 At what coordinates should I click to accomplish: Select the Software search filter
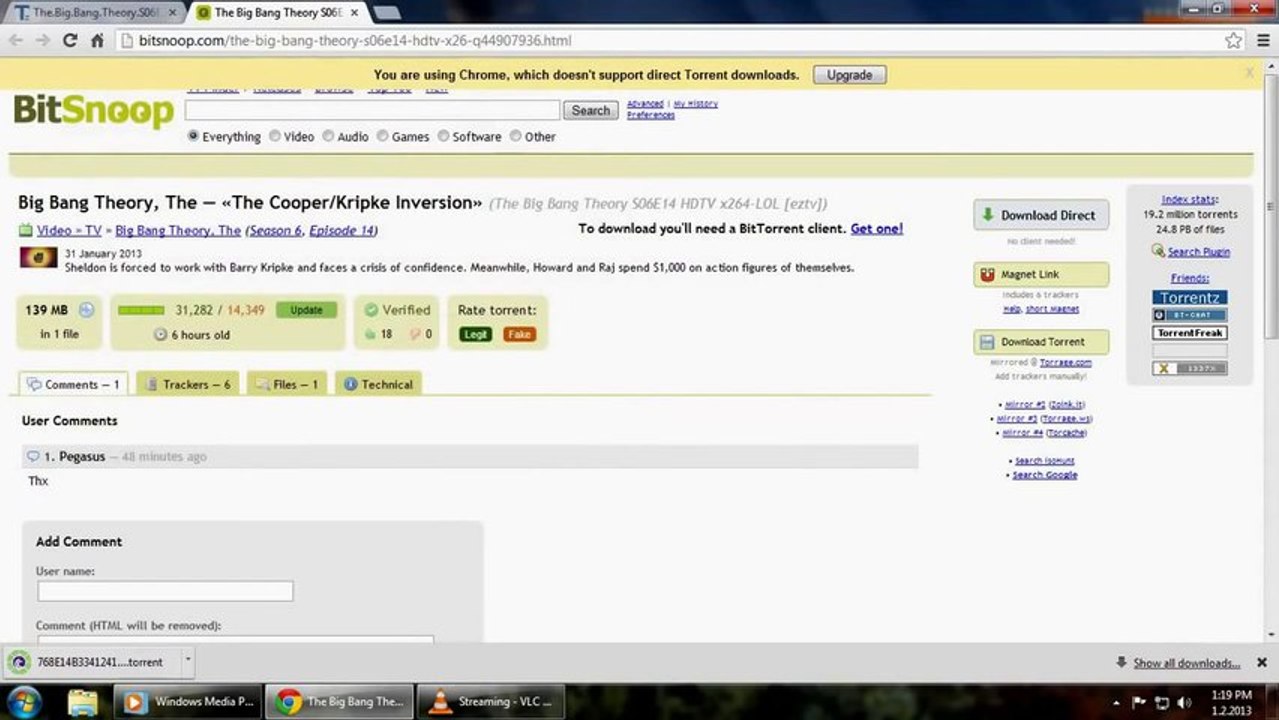443,136
